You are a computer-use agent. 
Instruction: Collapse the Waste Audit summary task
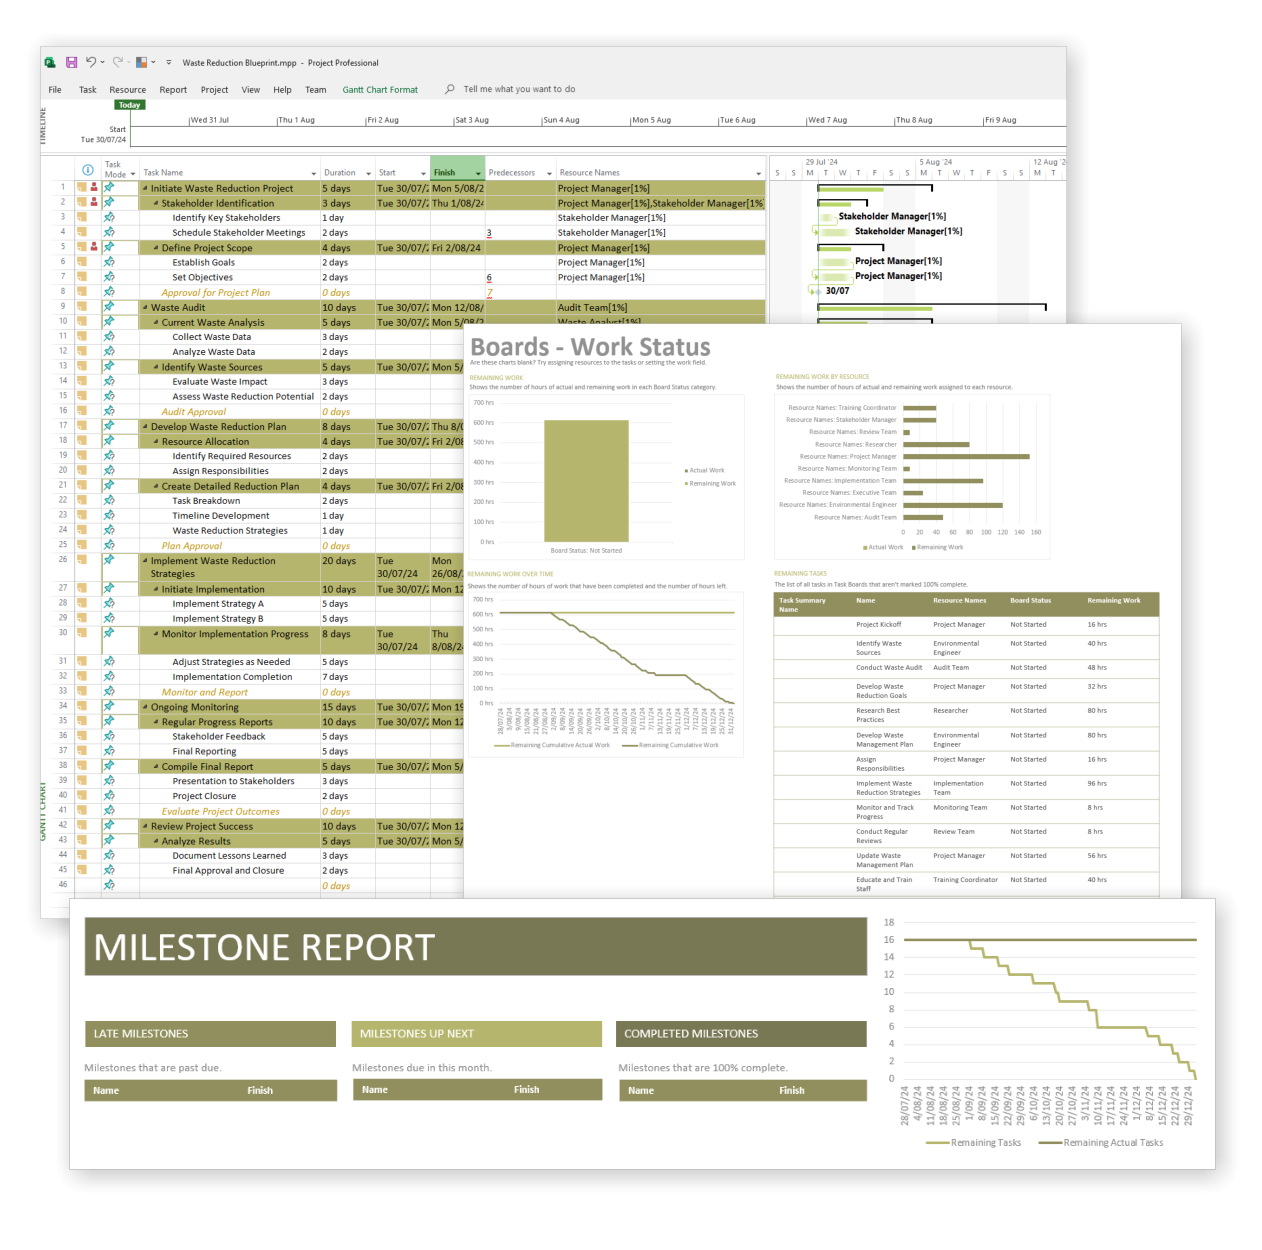[x=145, y=308]
